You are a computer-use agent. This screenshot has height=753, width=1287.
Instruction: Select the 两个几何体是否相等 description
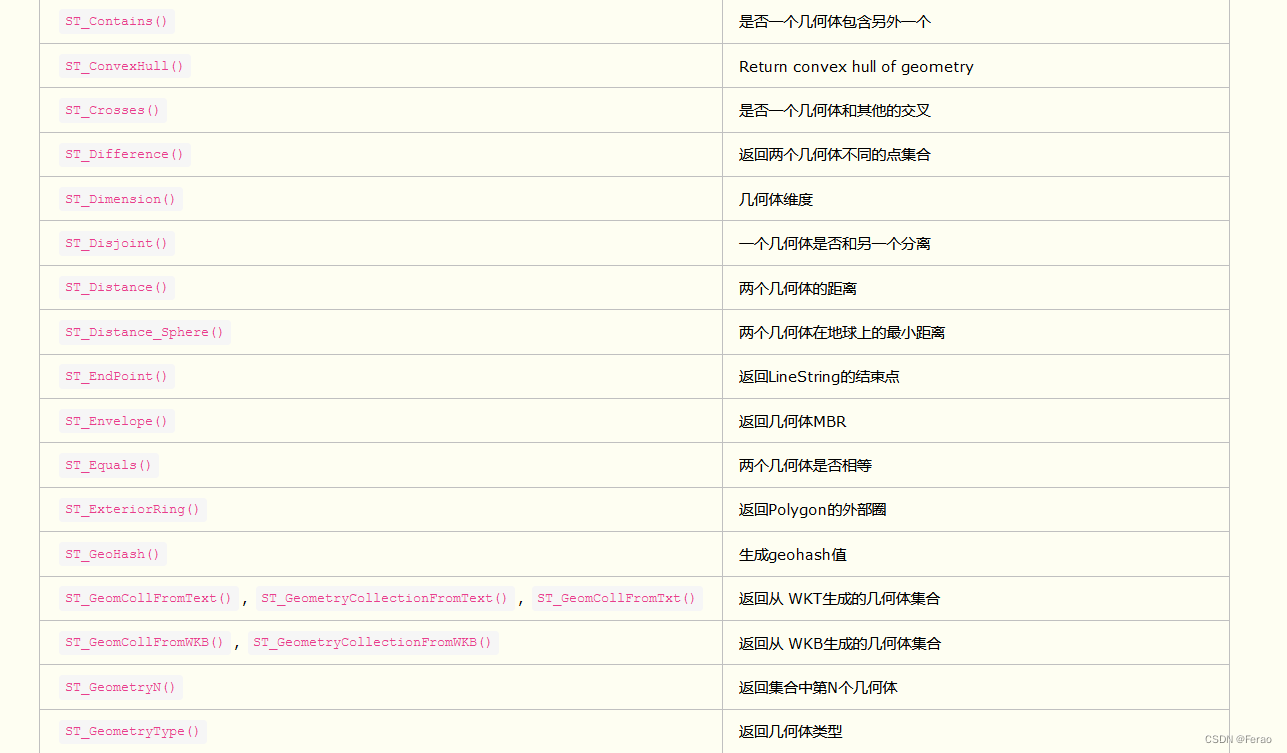805,465
